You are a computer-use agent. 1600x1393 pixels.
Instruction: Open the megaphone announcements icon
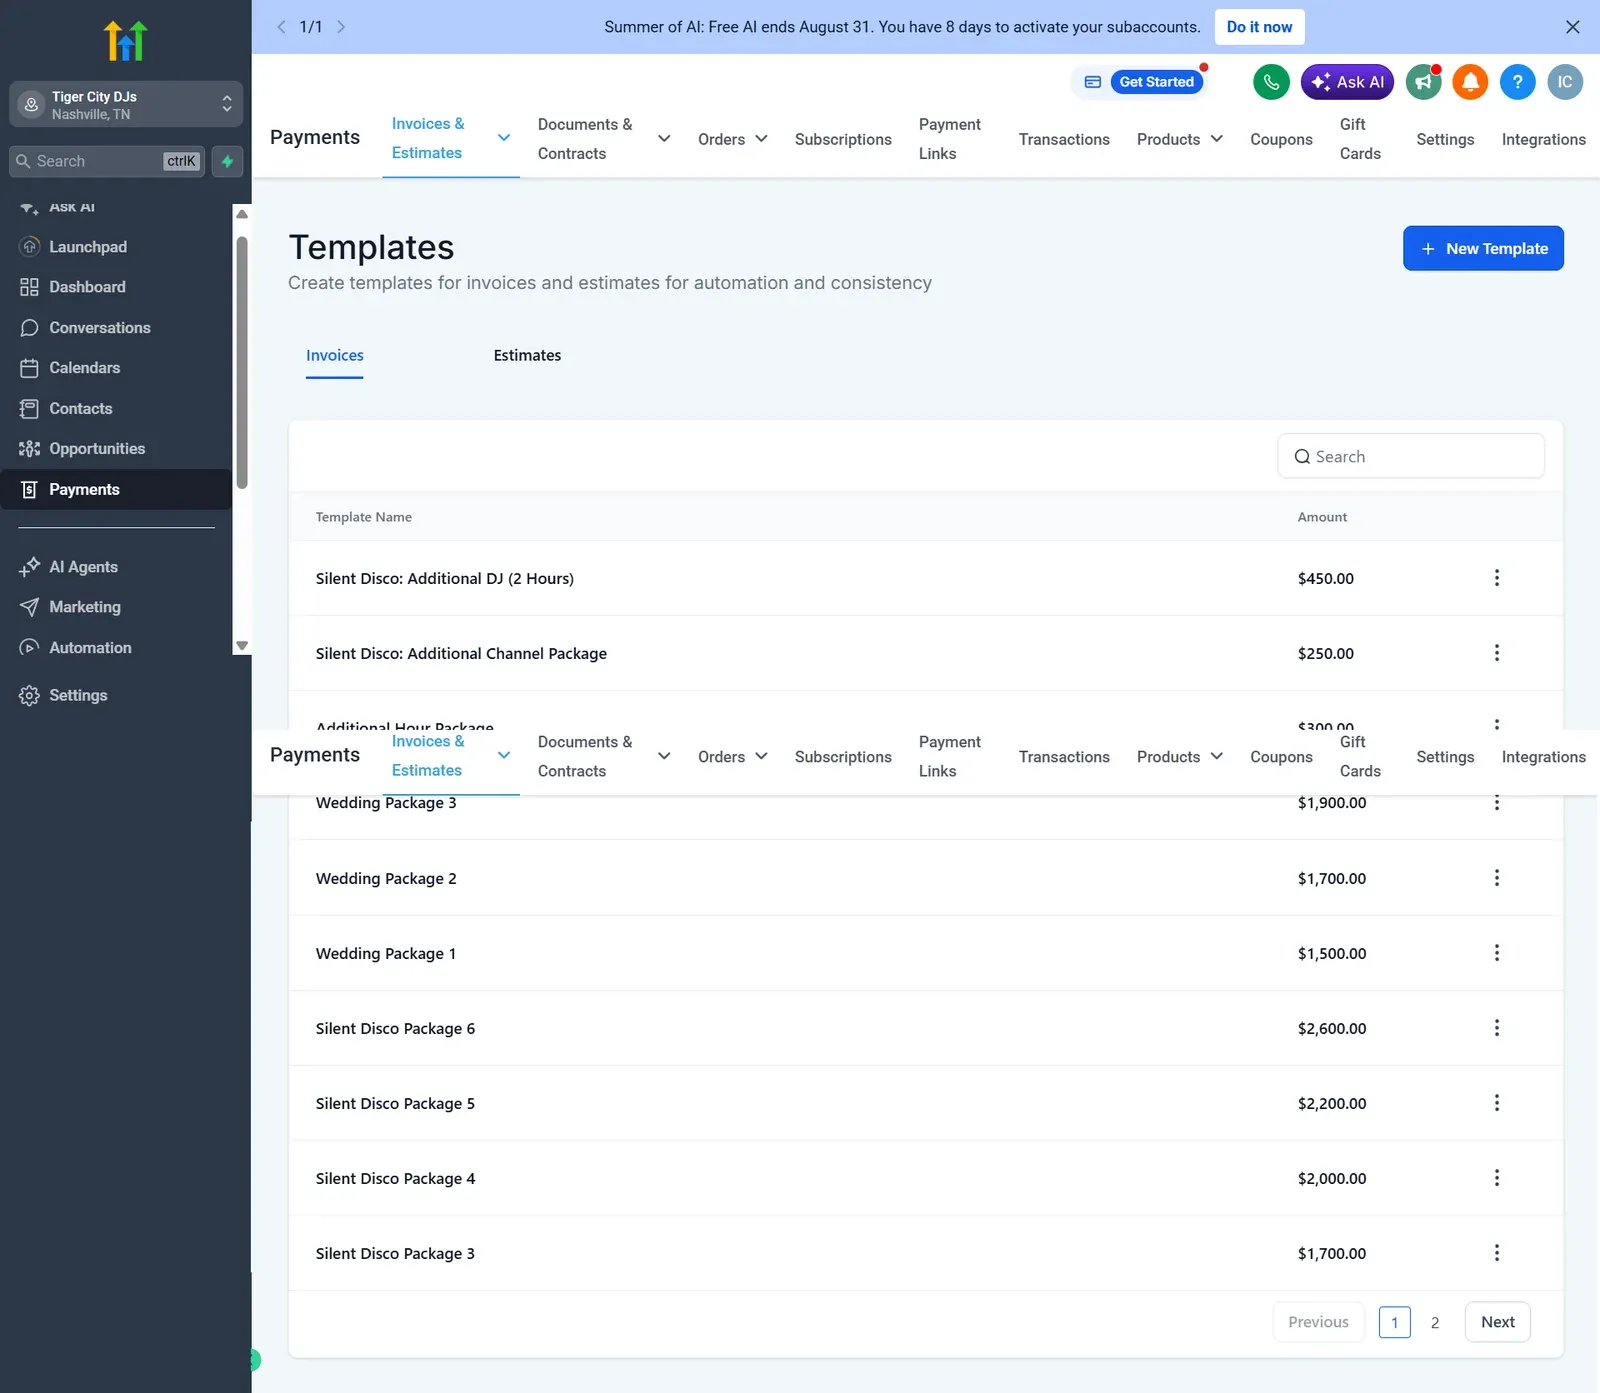click(x=1423, y=82)
